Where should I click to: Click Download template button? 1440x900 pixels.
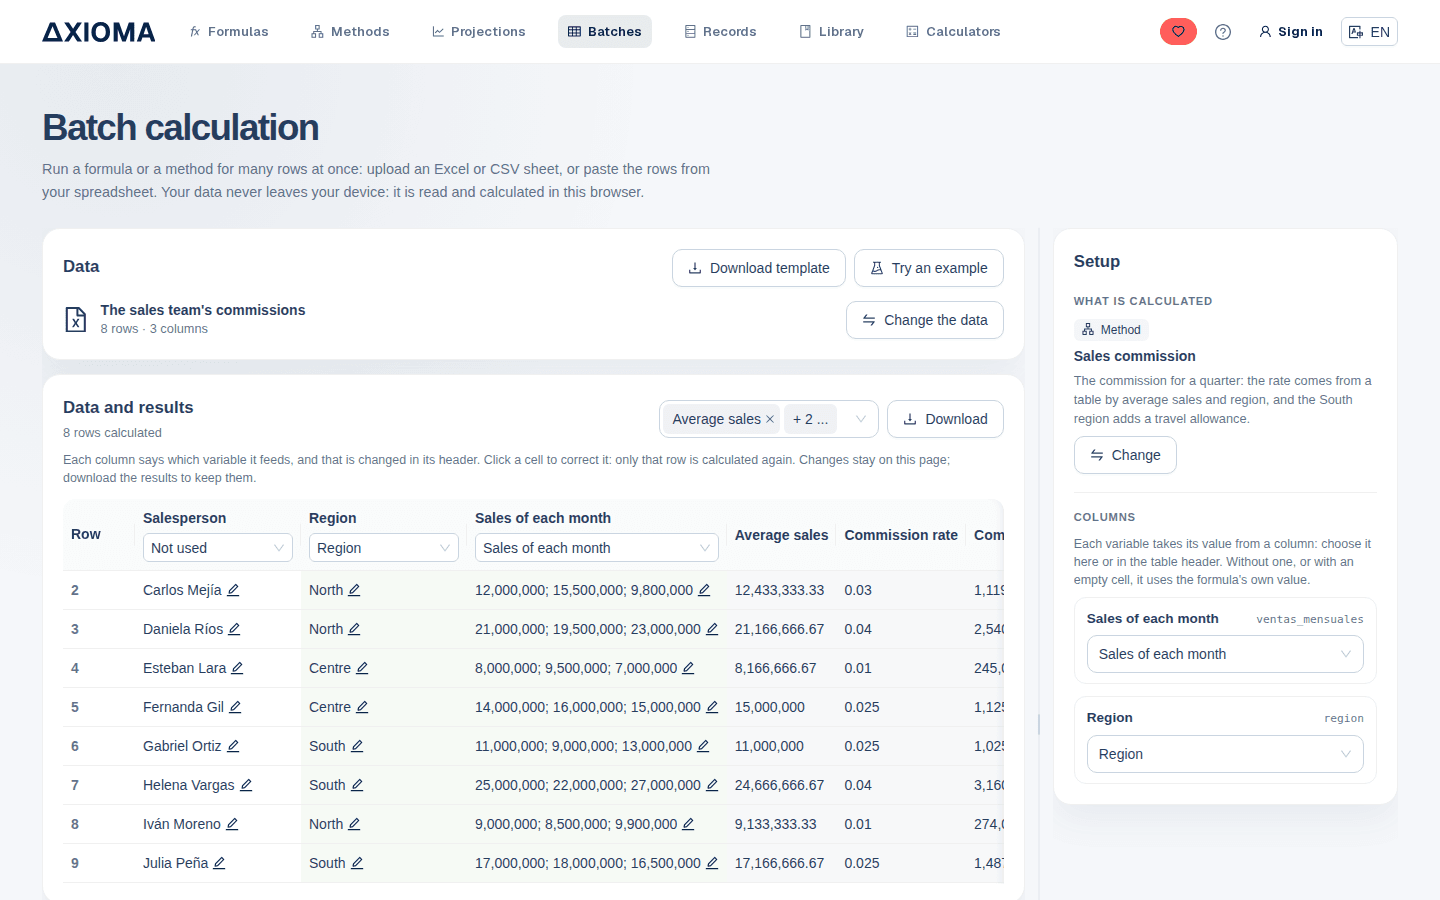[759, 268]
